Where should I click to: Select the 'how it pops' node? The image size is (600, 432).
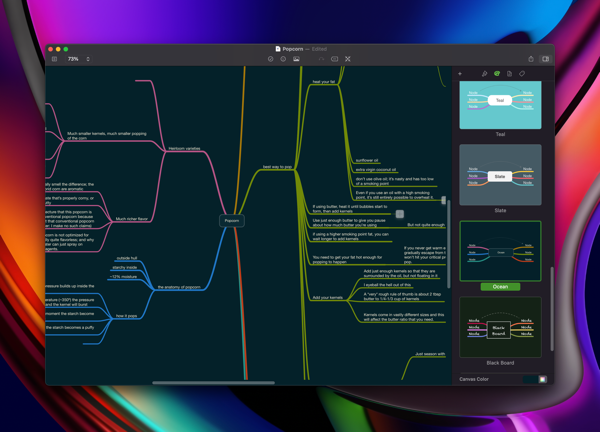126,316
